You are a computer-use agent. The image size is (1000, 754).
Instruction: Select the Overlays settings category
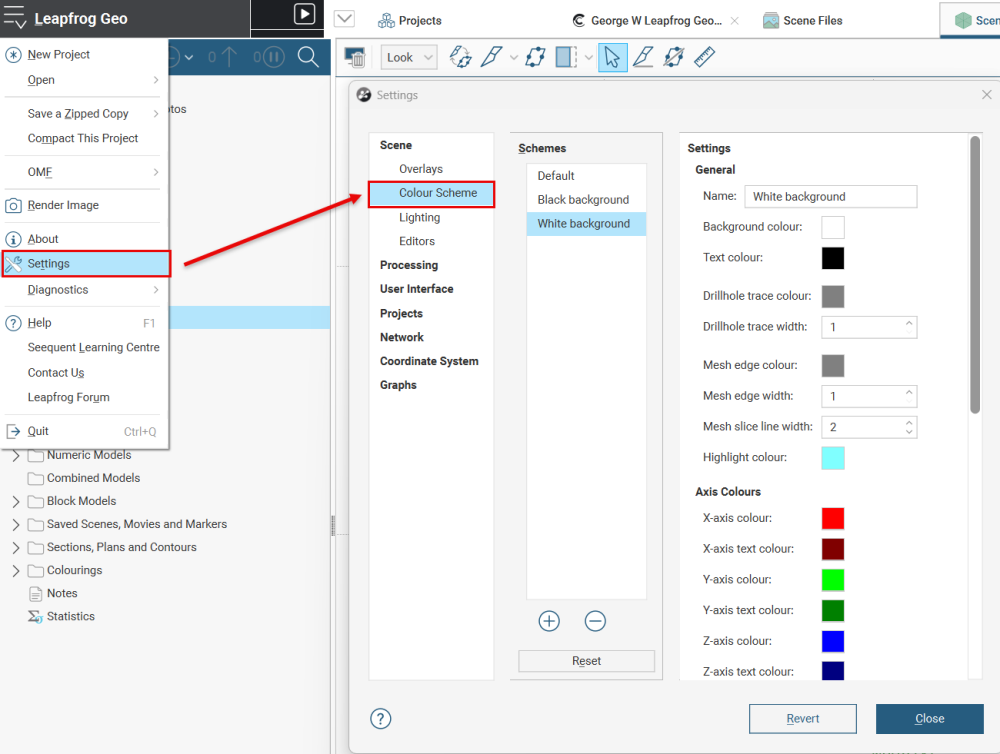[x=421, y=169]
